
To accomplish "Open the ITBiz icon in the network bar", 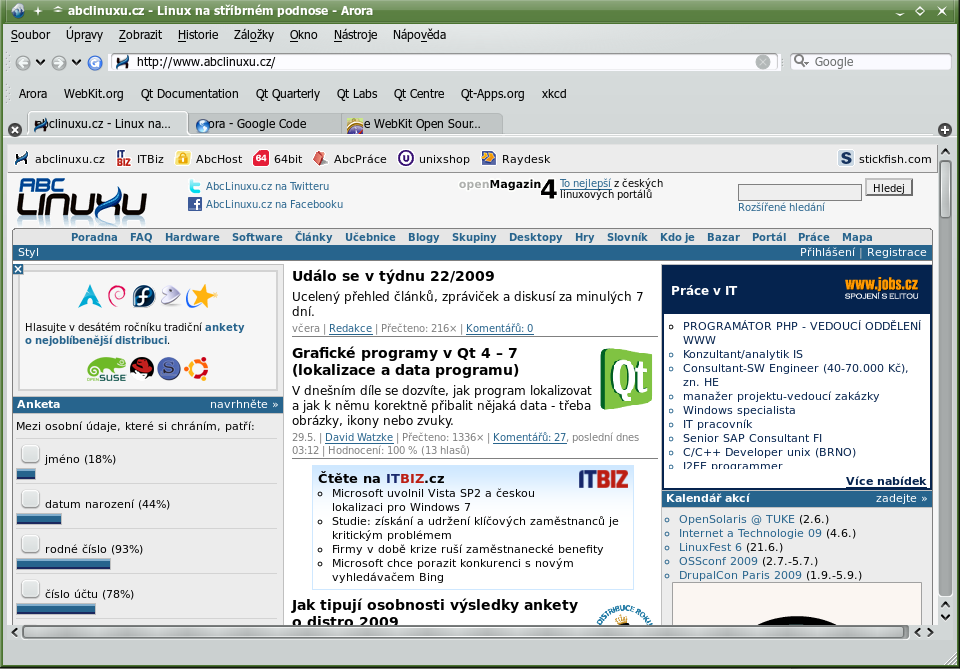I will [x=124, y=159].
